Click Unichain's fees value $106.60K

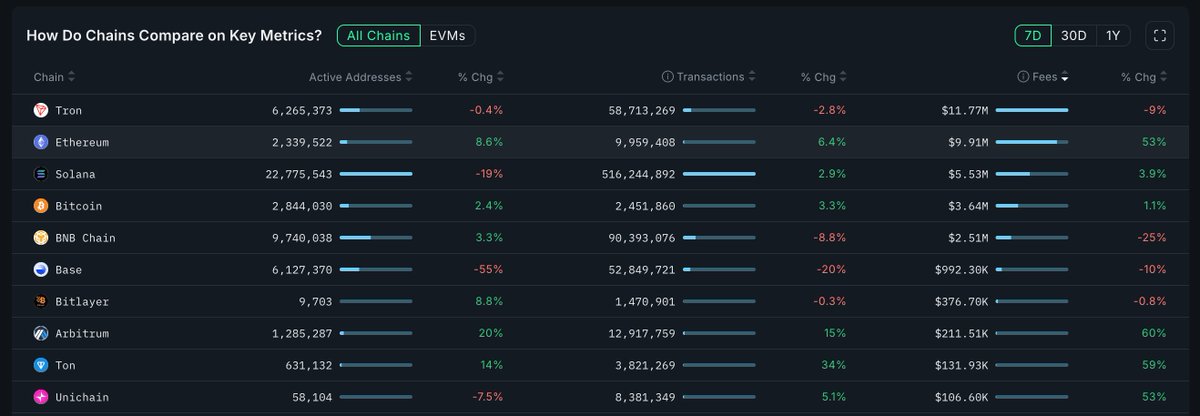click(x=962, y=397)
